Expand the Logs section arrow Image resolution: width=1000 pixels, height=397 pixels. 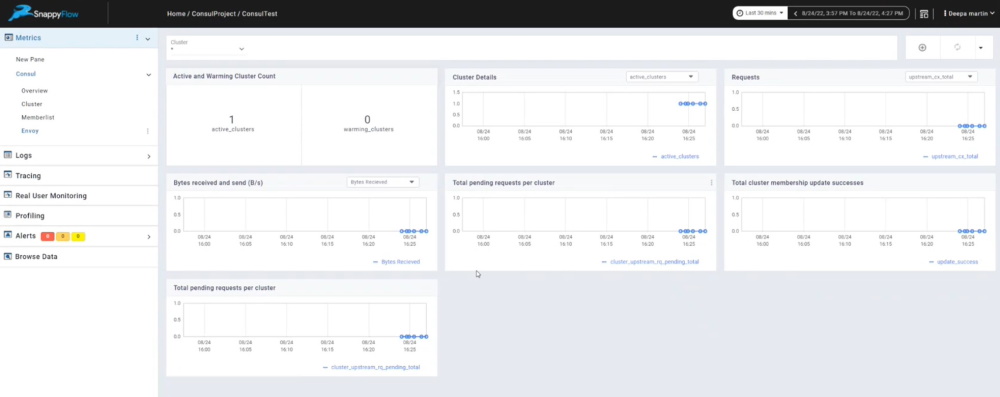pyautogui.click(x=149, y=156)
